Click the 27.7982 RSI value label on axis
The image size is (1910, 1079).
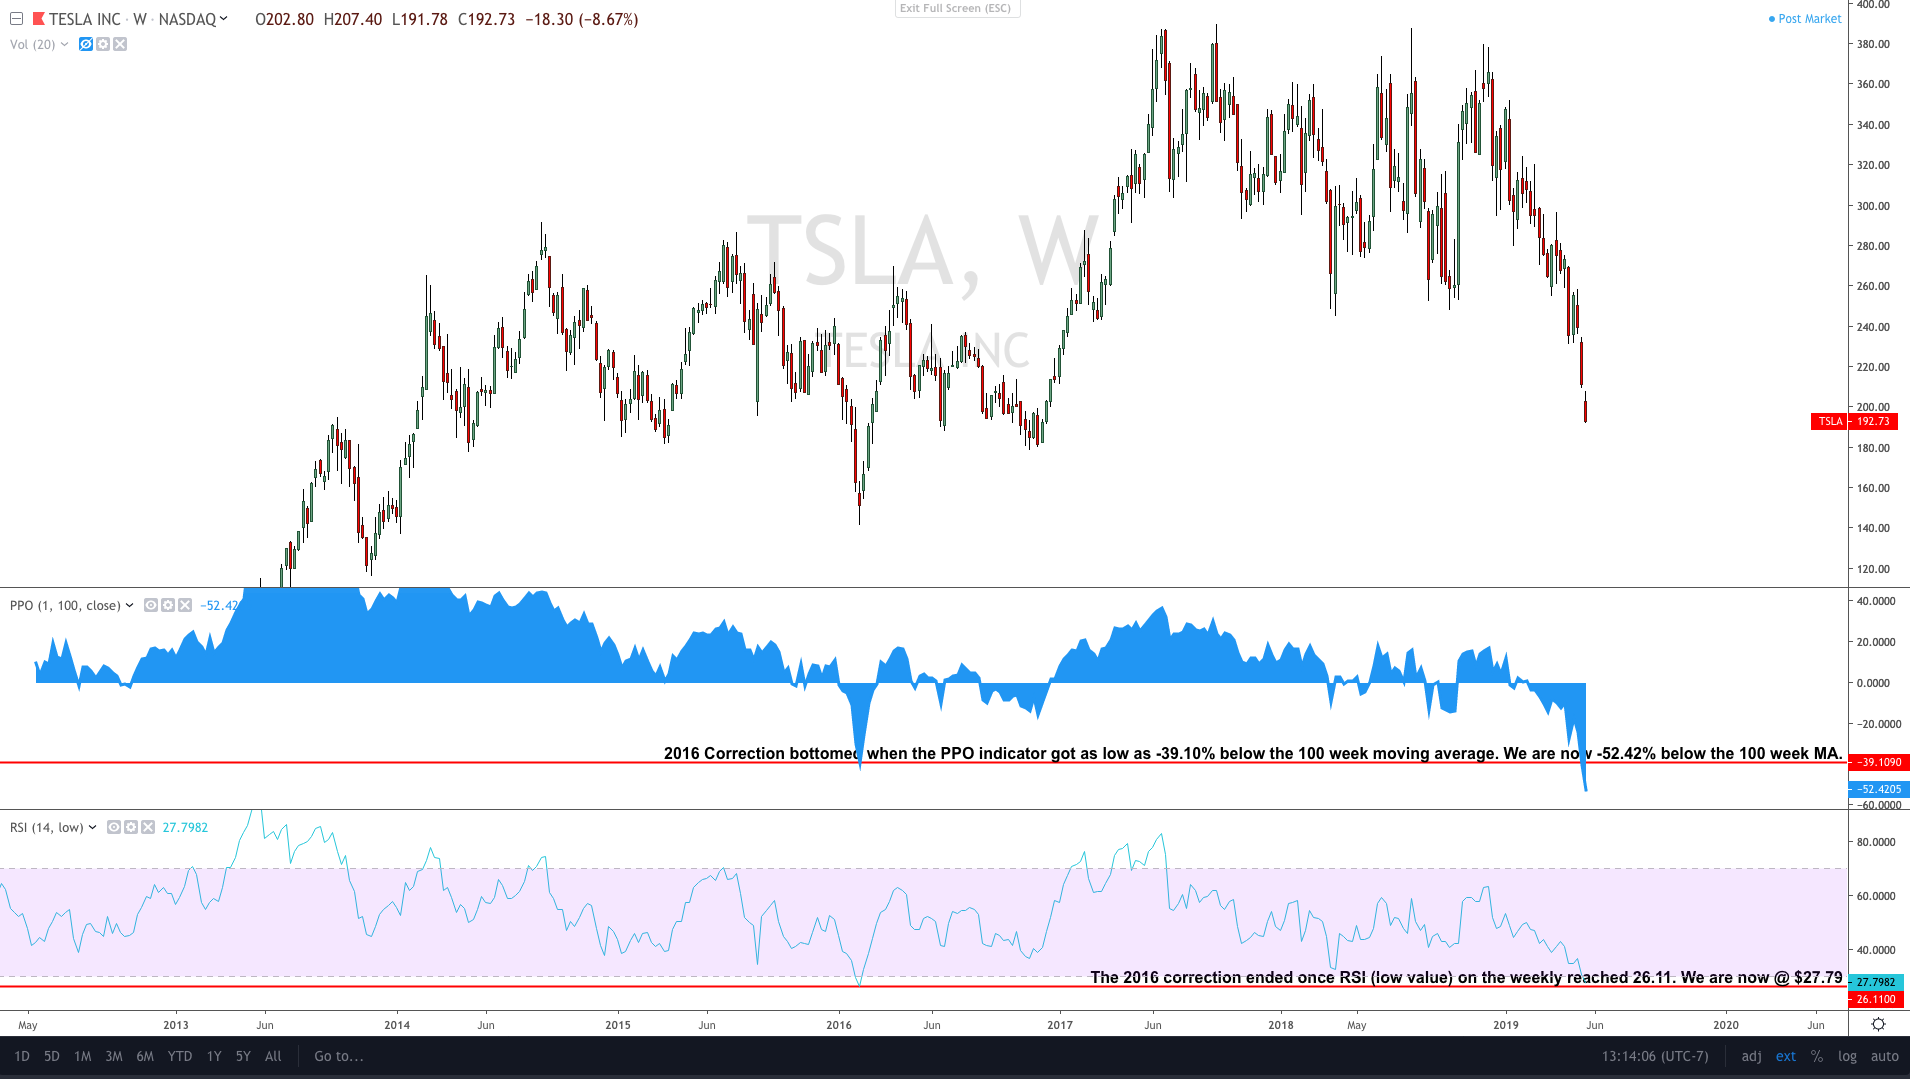[1876, 982]
